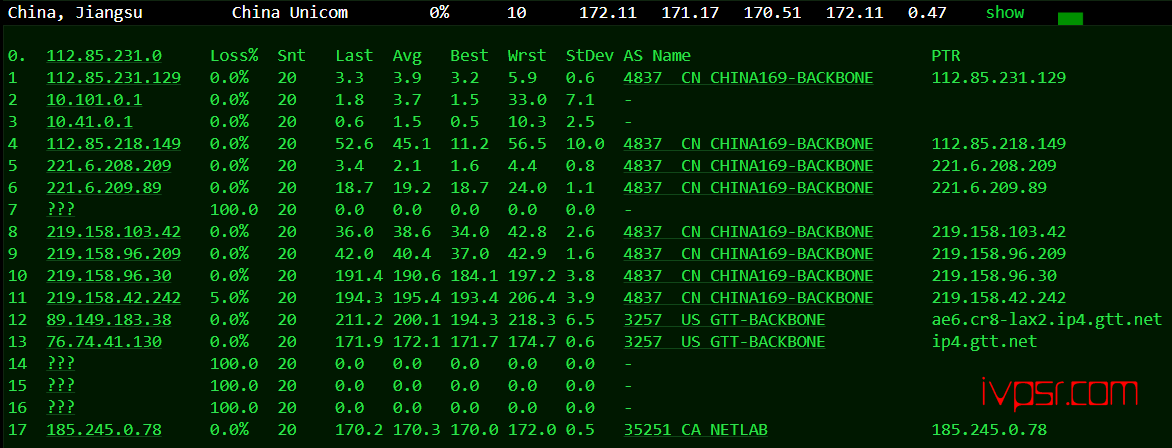Viewport: 1172px width, 448px height.
Task: Click the 0.47 value in the header row
Action: [x=927, y=13]
